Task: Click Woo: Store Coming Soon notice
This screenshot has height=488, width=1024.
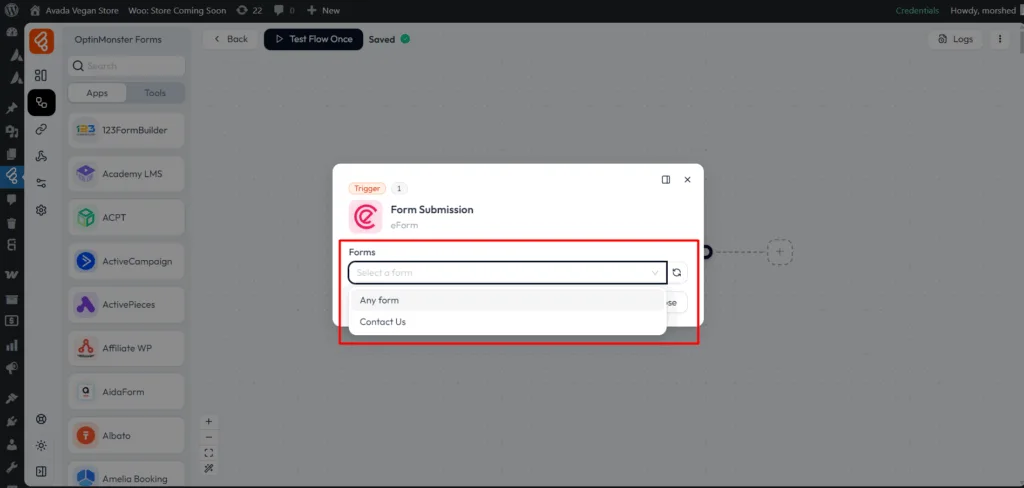Action: [x=177, y=10]
